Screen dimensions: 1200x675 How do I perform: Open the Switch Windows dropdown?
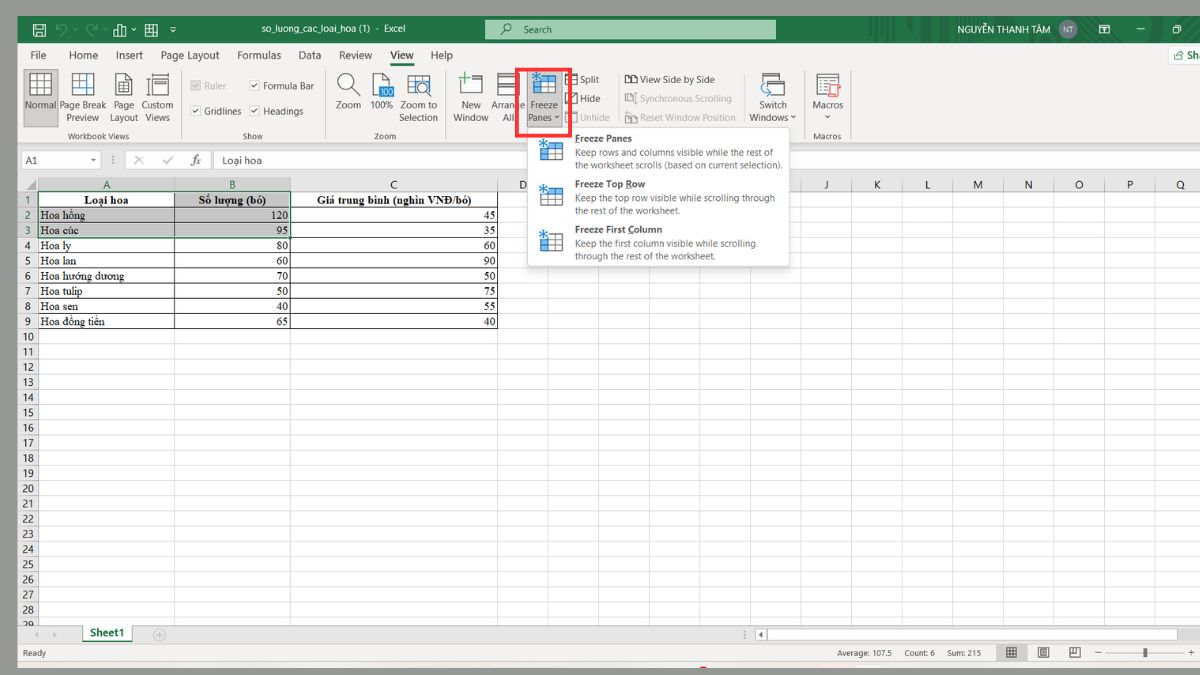(x=772, y=97)
